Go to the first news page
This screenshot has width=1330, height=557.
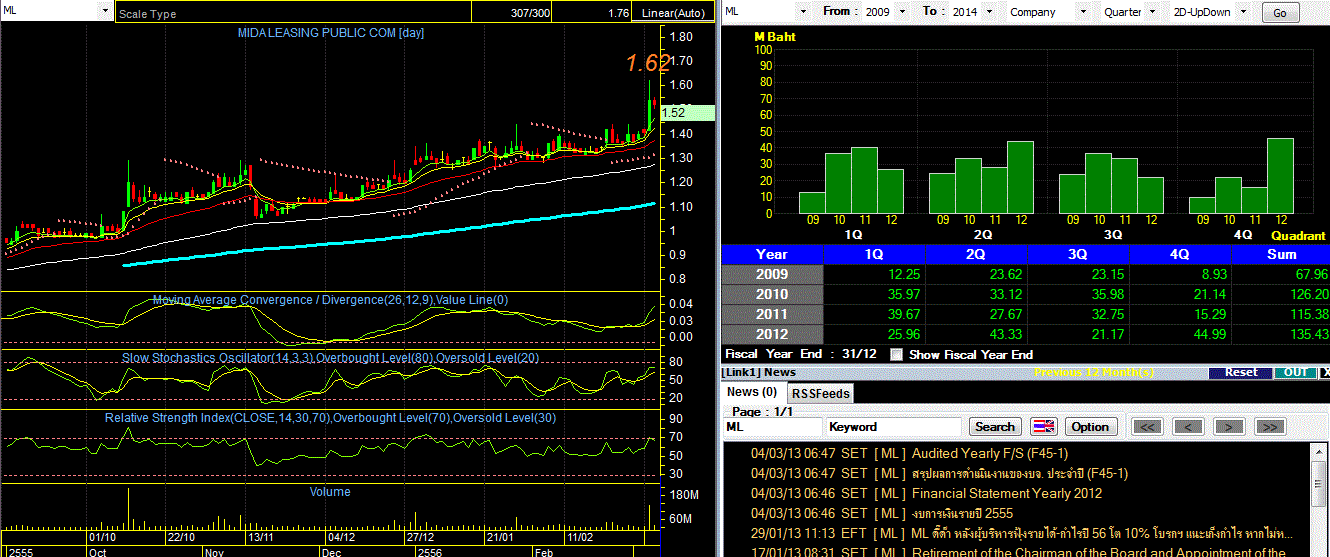point(1148,427)
